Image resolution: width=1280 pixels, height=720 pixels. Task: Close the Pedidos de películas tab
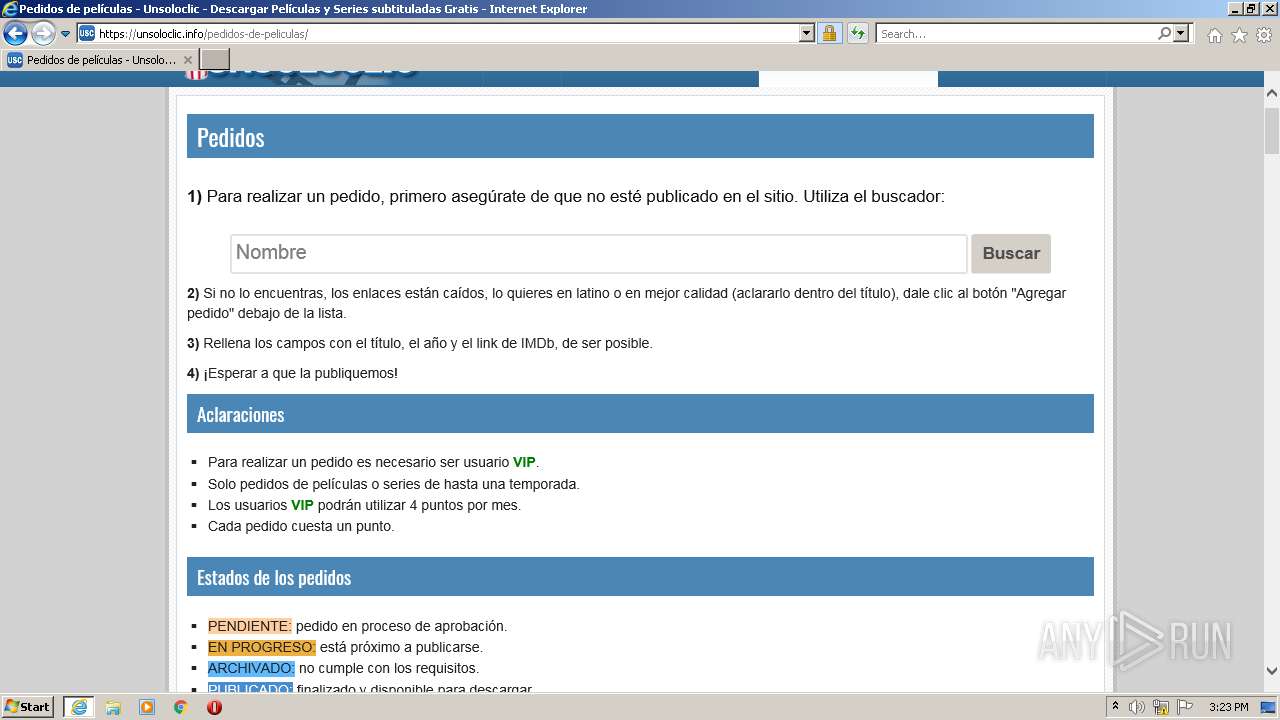pos(187,60)
